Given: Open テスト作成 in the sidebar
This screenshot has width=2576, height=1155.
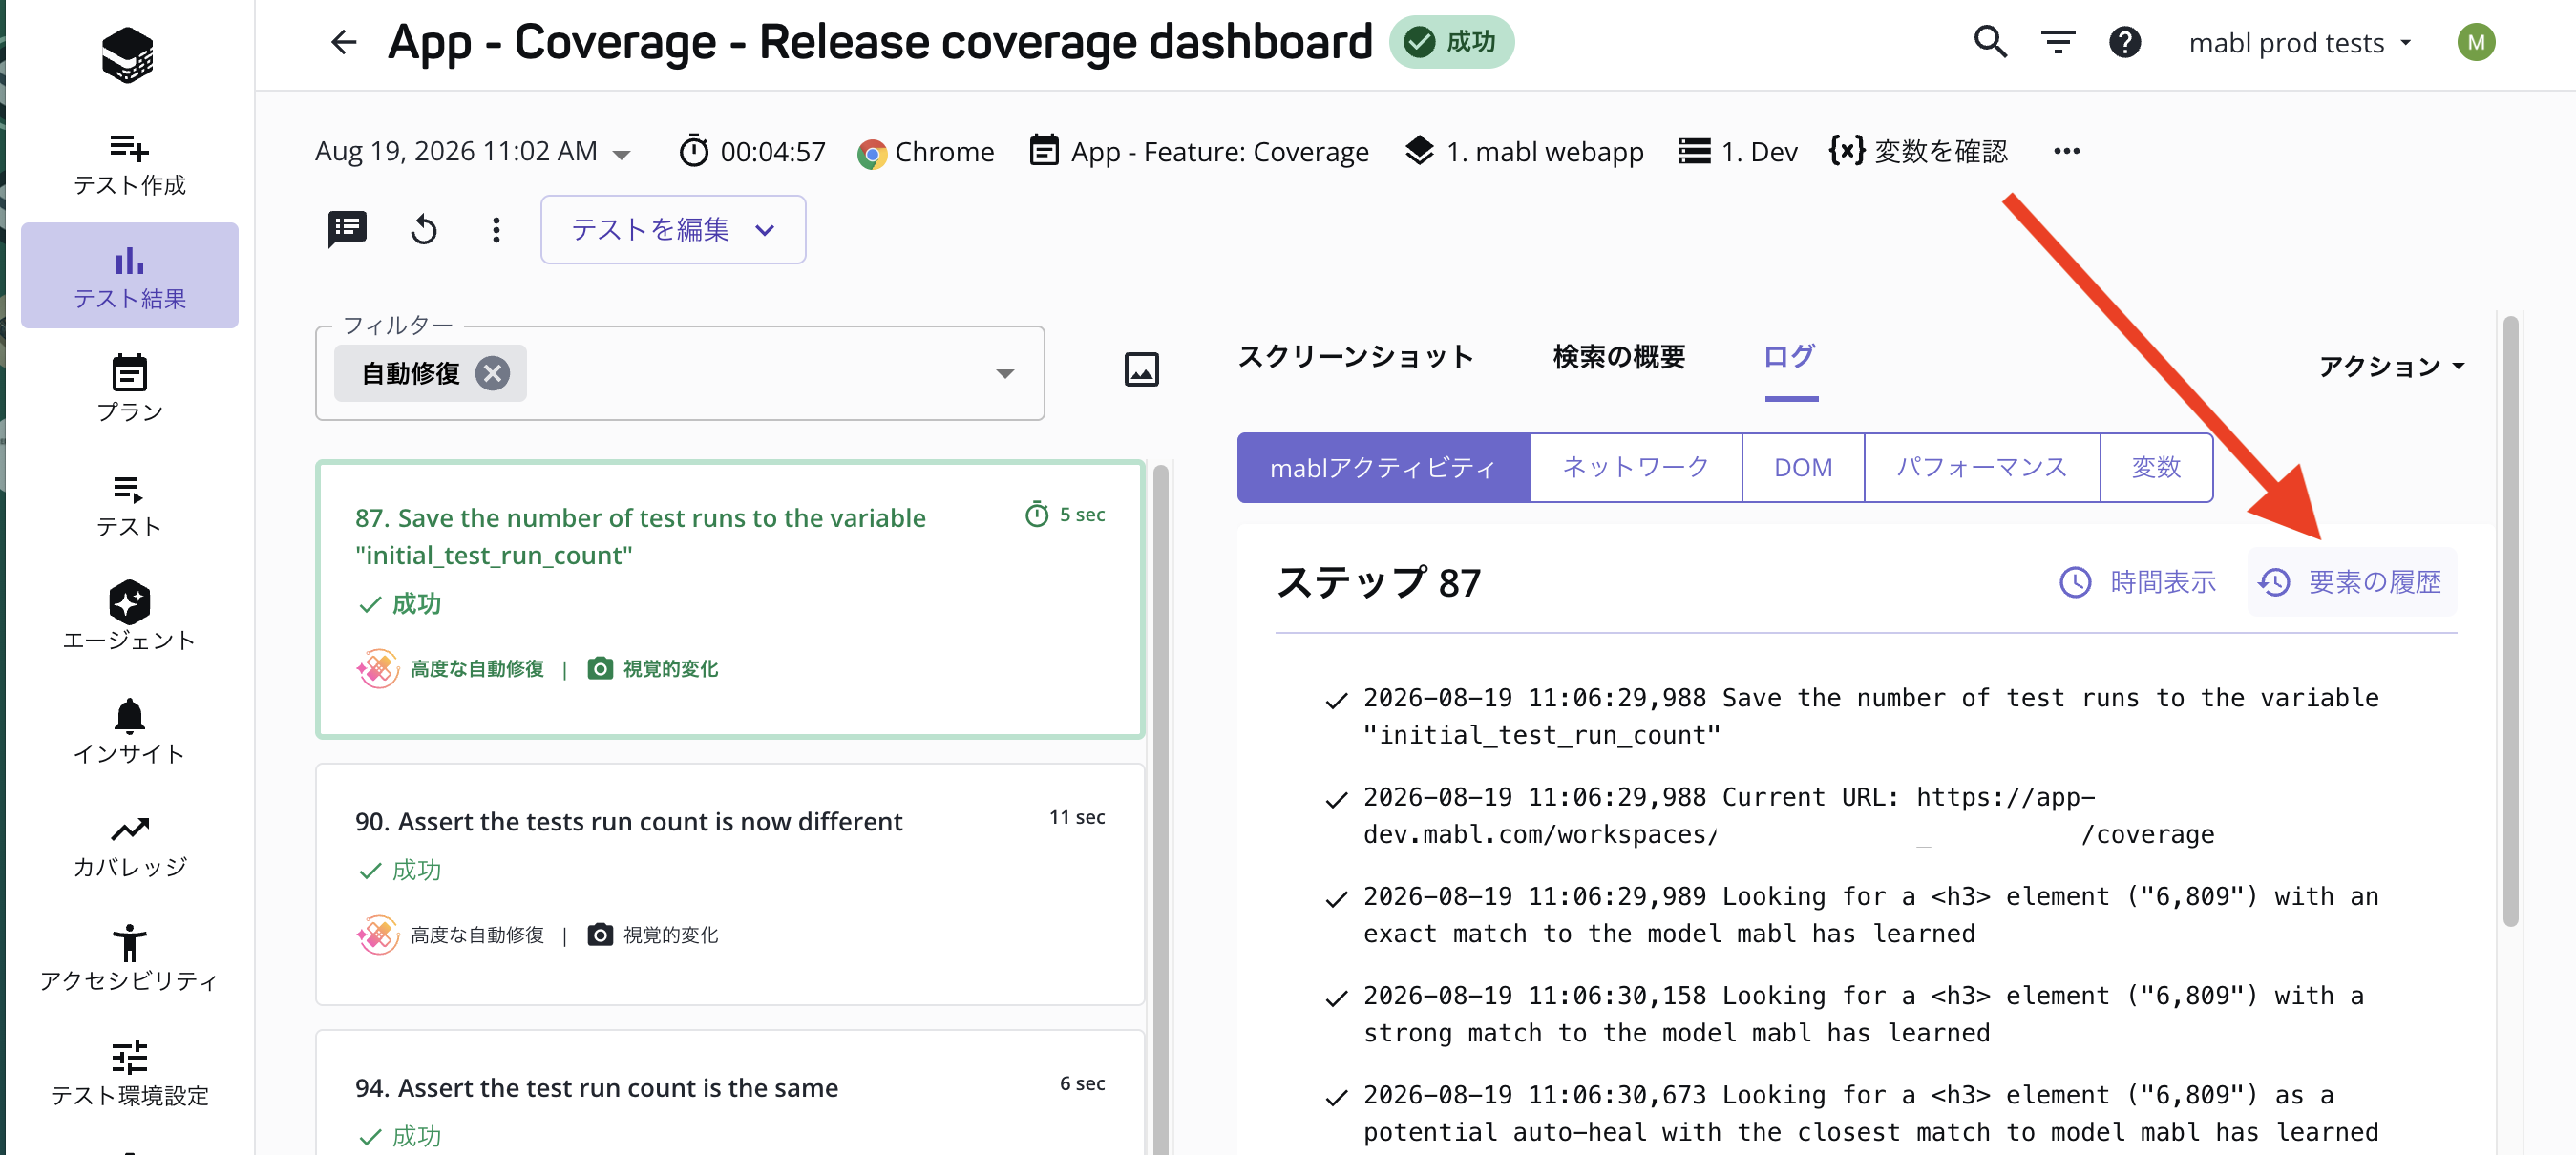Looking at the screenshot, I should tap(129, 165).
